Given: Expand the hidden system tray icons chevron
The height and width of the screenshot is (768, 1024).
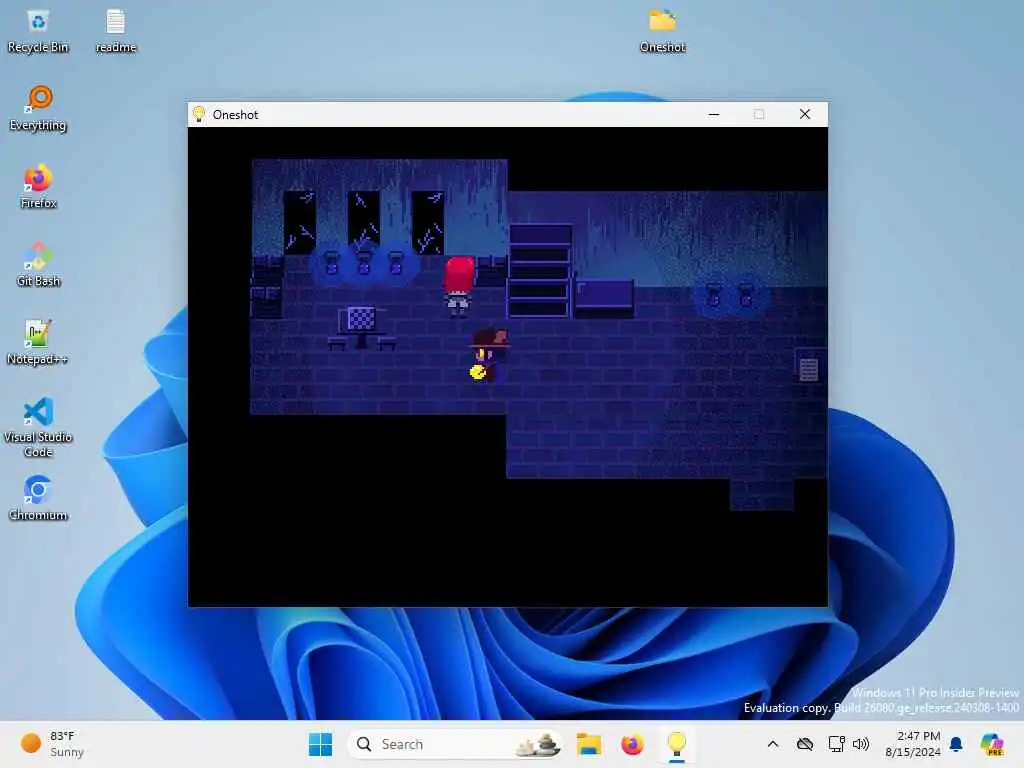Looking at the screenshot, I should coord(773,744).
